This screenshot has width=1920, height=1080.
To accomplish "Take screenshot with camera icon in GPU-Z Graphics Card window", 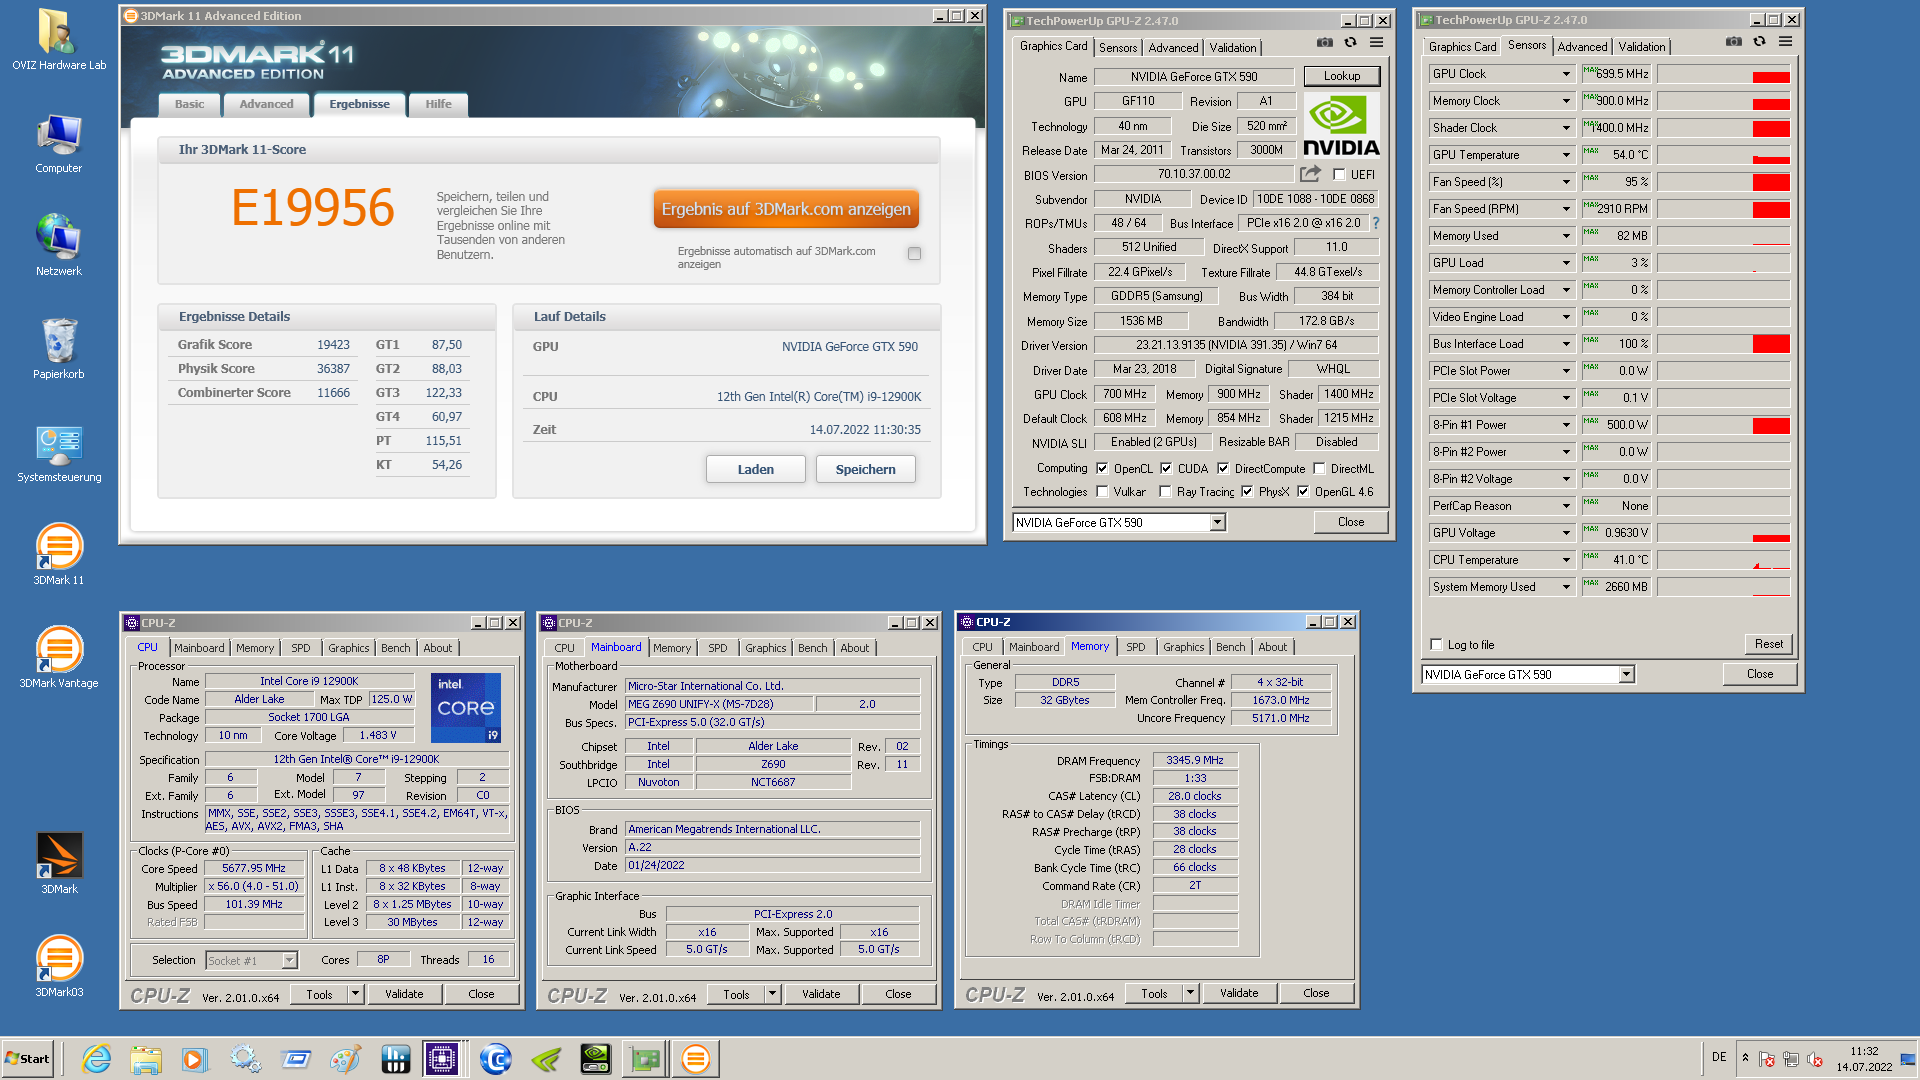I will click(1325, 42).
